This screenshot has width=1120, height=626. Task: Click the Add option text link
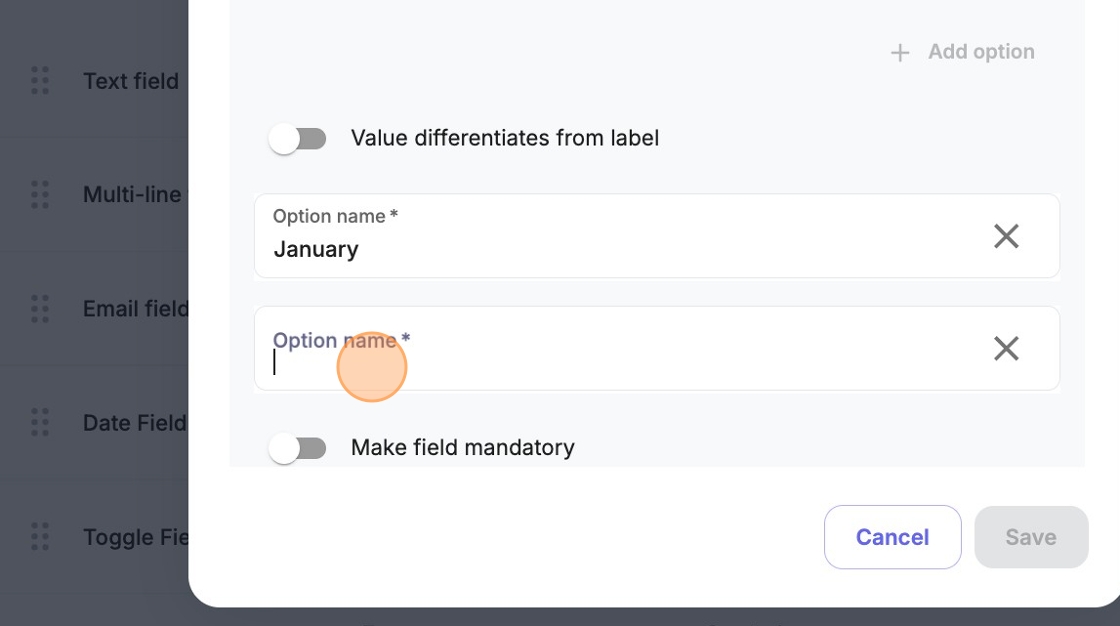[980, 52]
